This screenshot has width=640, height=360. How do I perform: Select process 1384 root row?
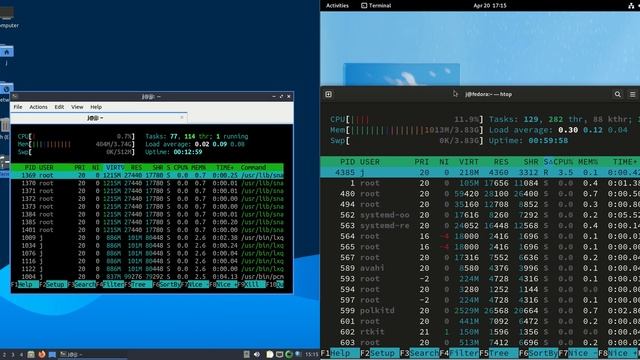(147, 214)
